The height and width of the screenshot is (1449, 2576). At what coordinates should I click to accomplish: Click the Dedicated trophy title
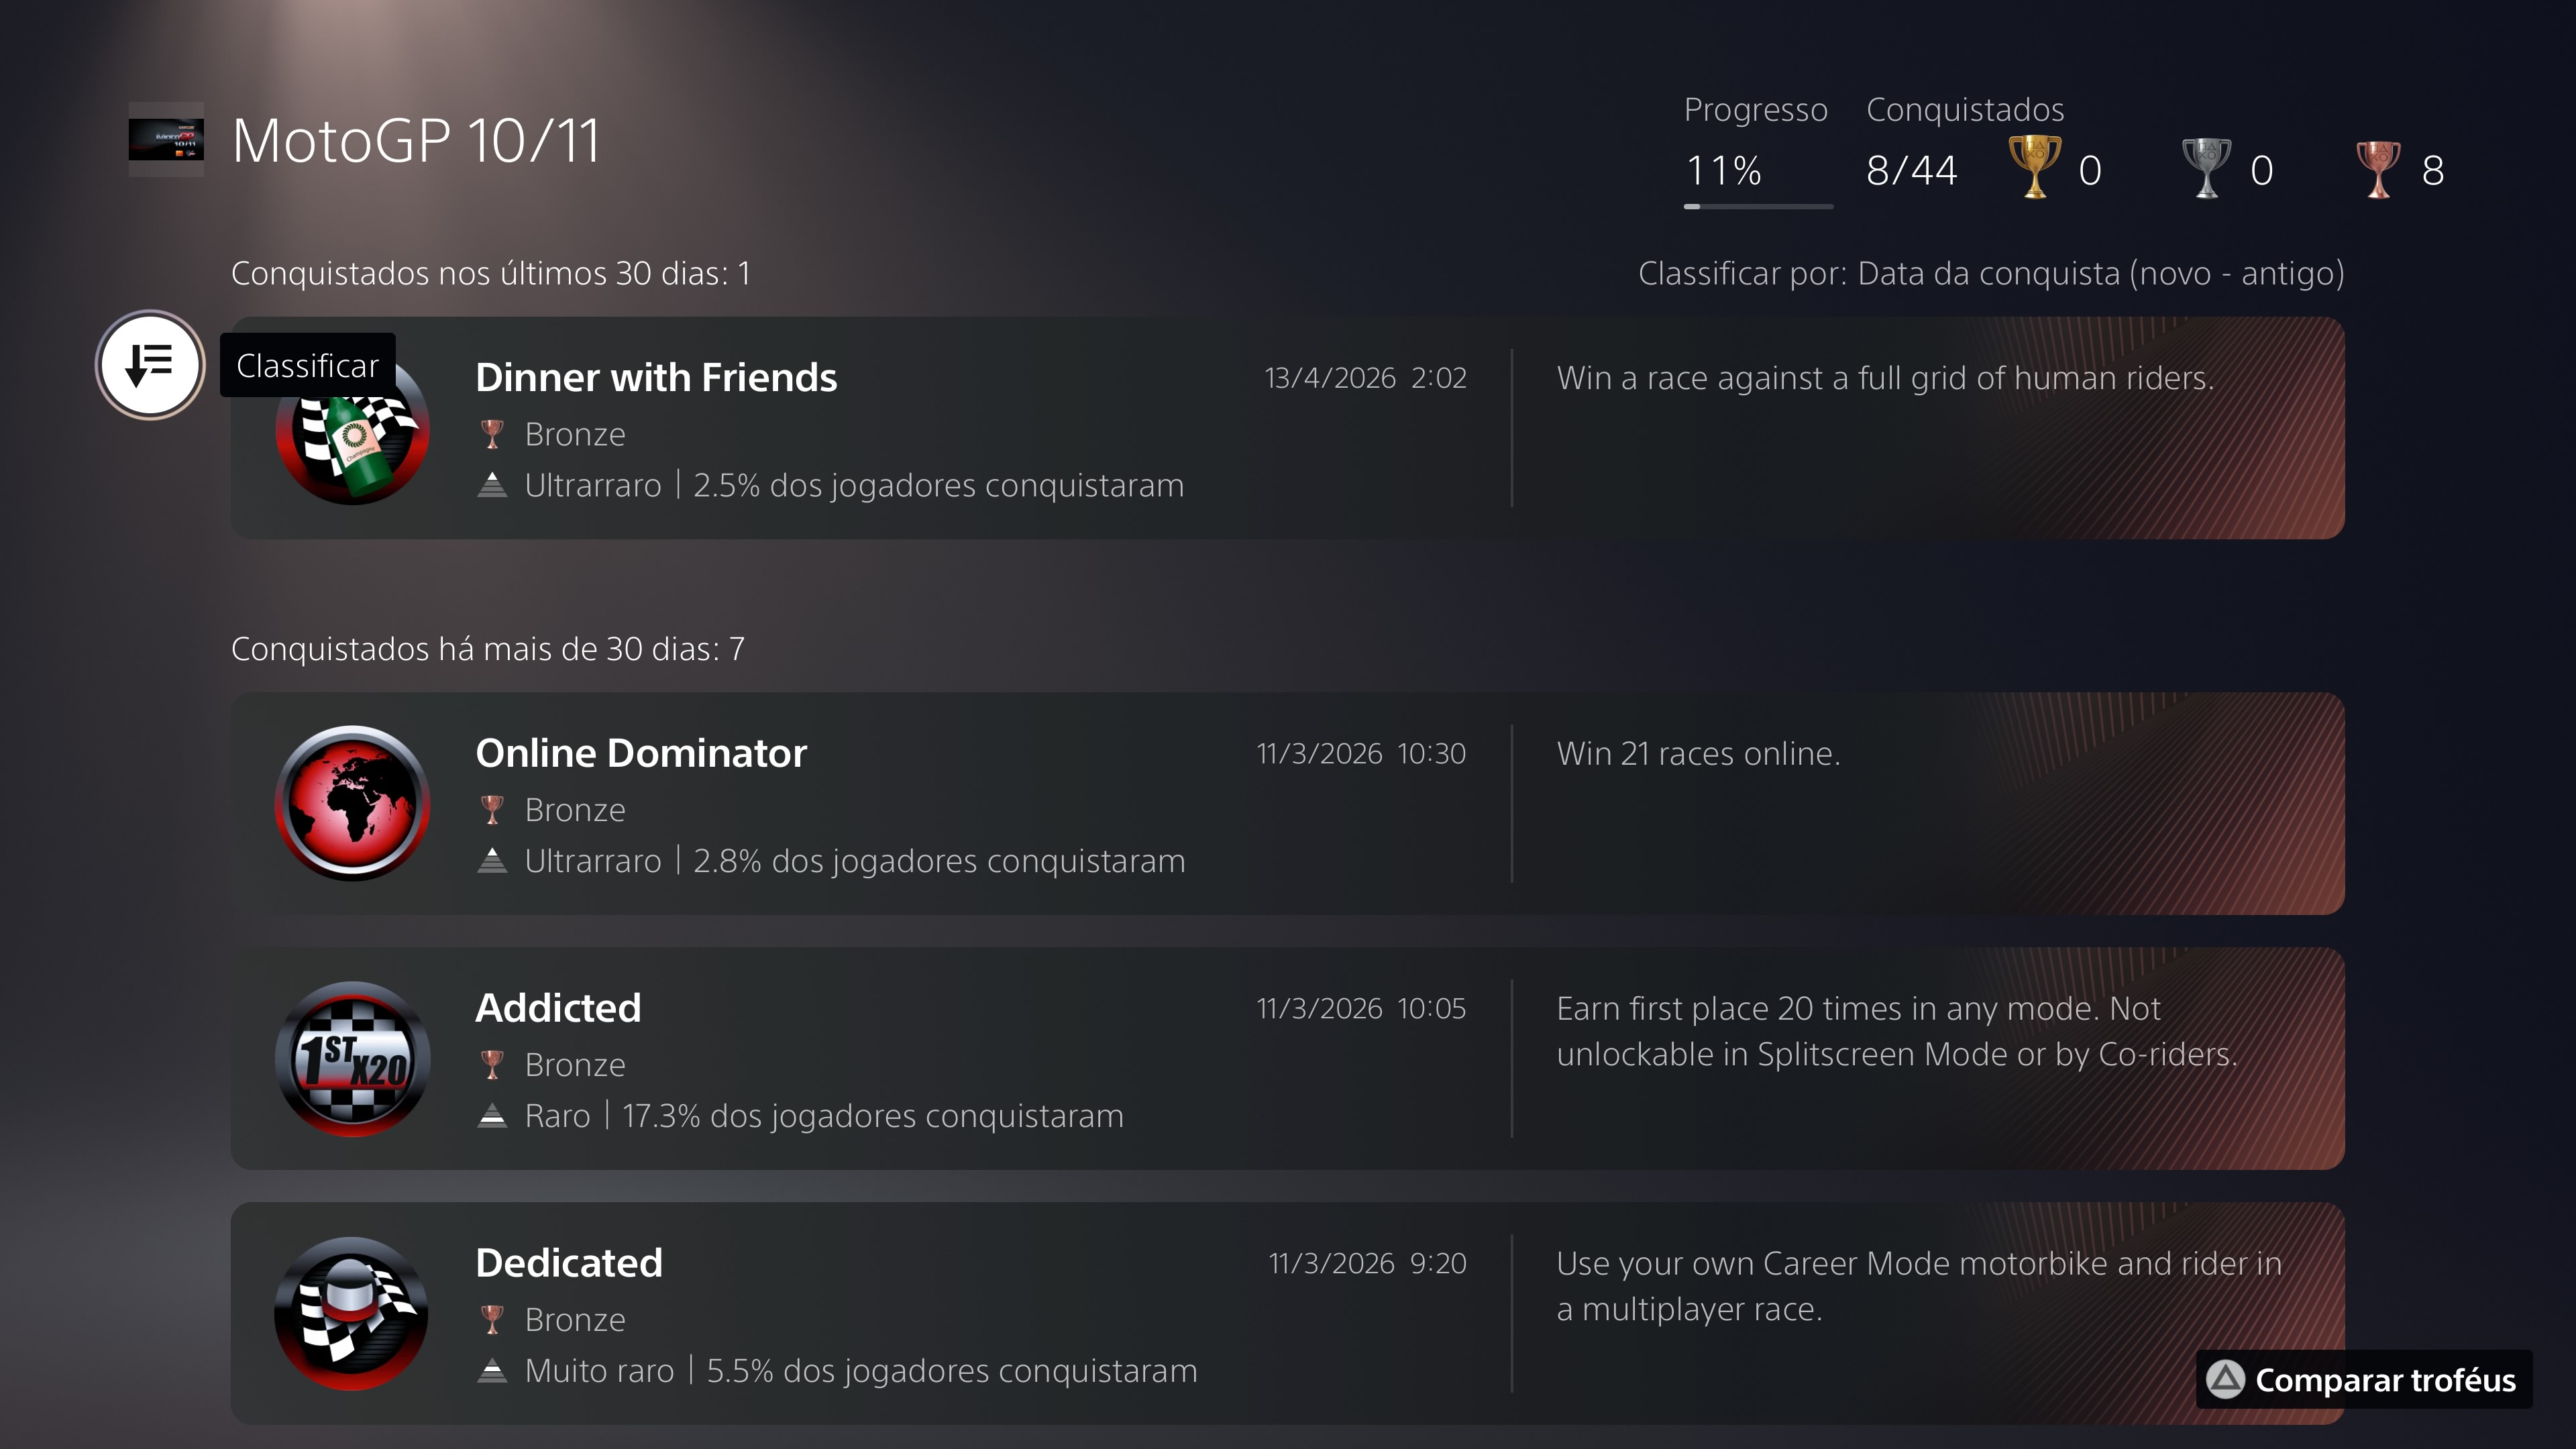pyautogui.click(x=569, y=1263)
